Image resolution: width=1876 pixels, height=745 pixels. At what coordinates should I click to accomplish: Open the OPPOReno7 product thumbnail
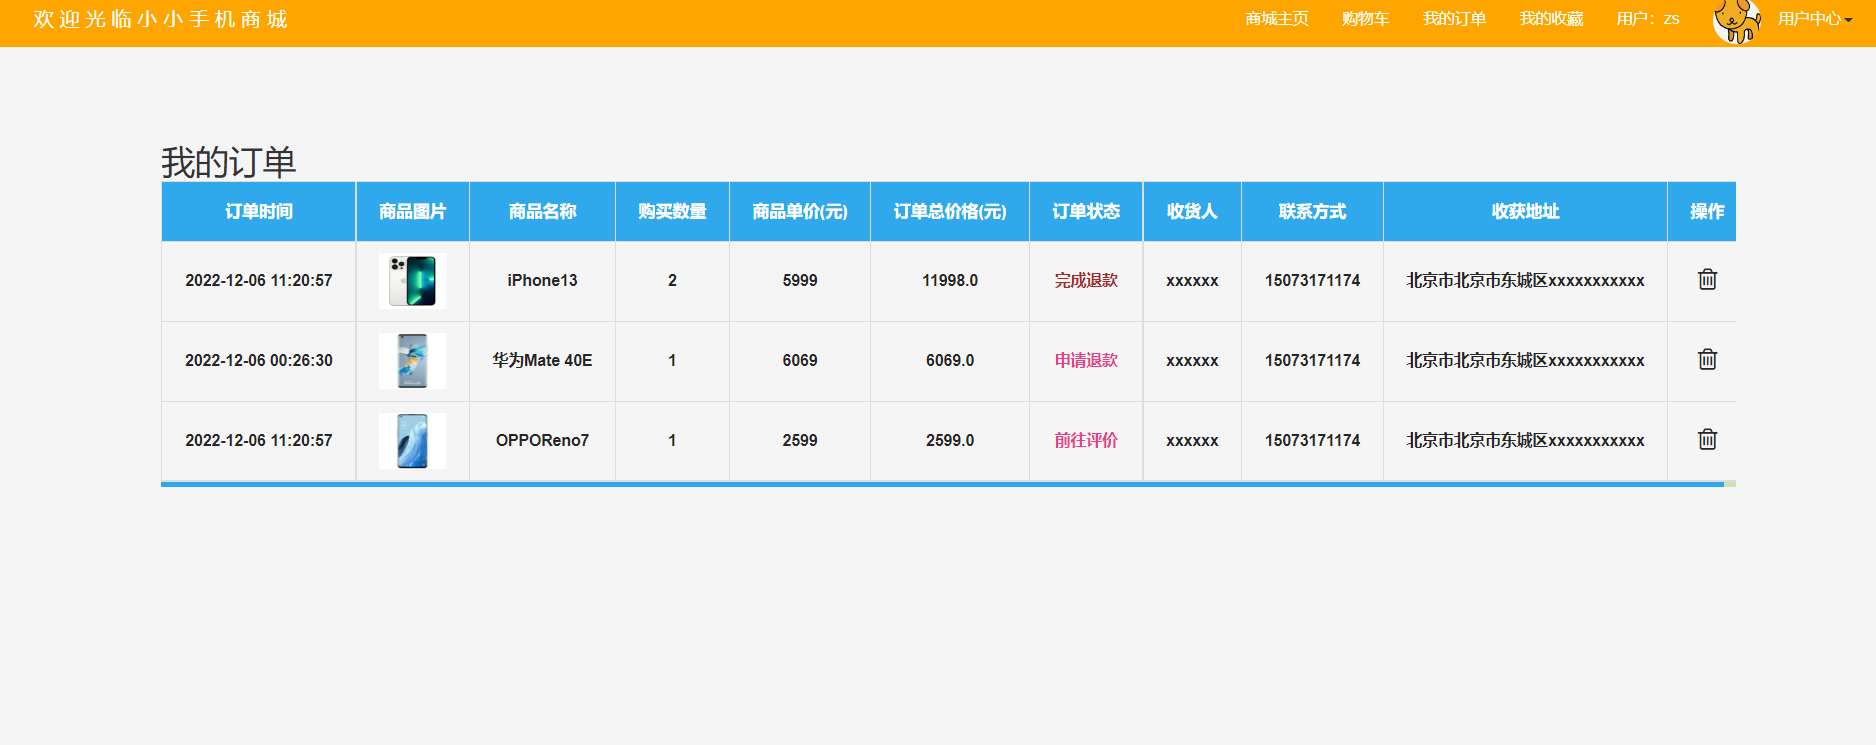click(x=412, y=441)
